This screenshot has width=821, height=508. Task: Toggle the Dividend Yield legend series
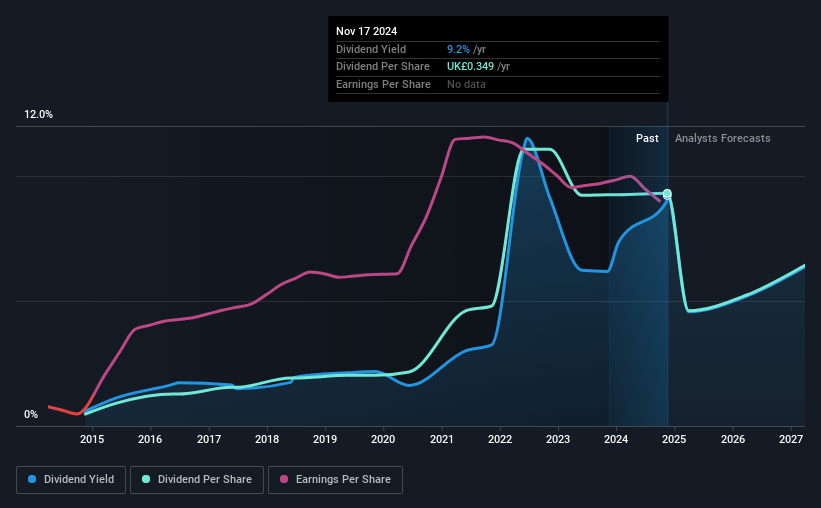tap(71, 479)
